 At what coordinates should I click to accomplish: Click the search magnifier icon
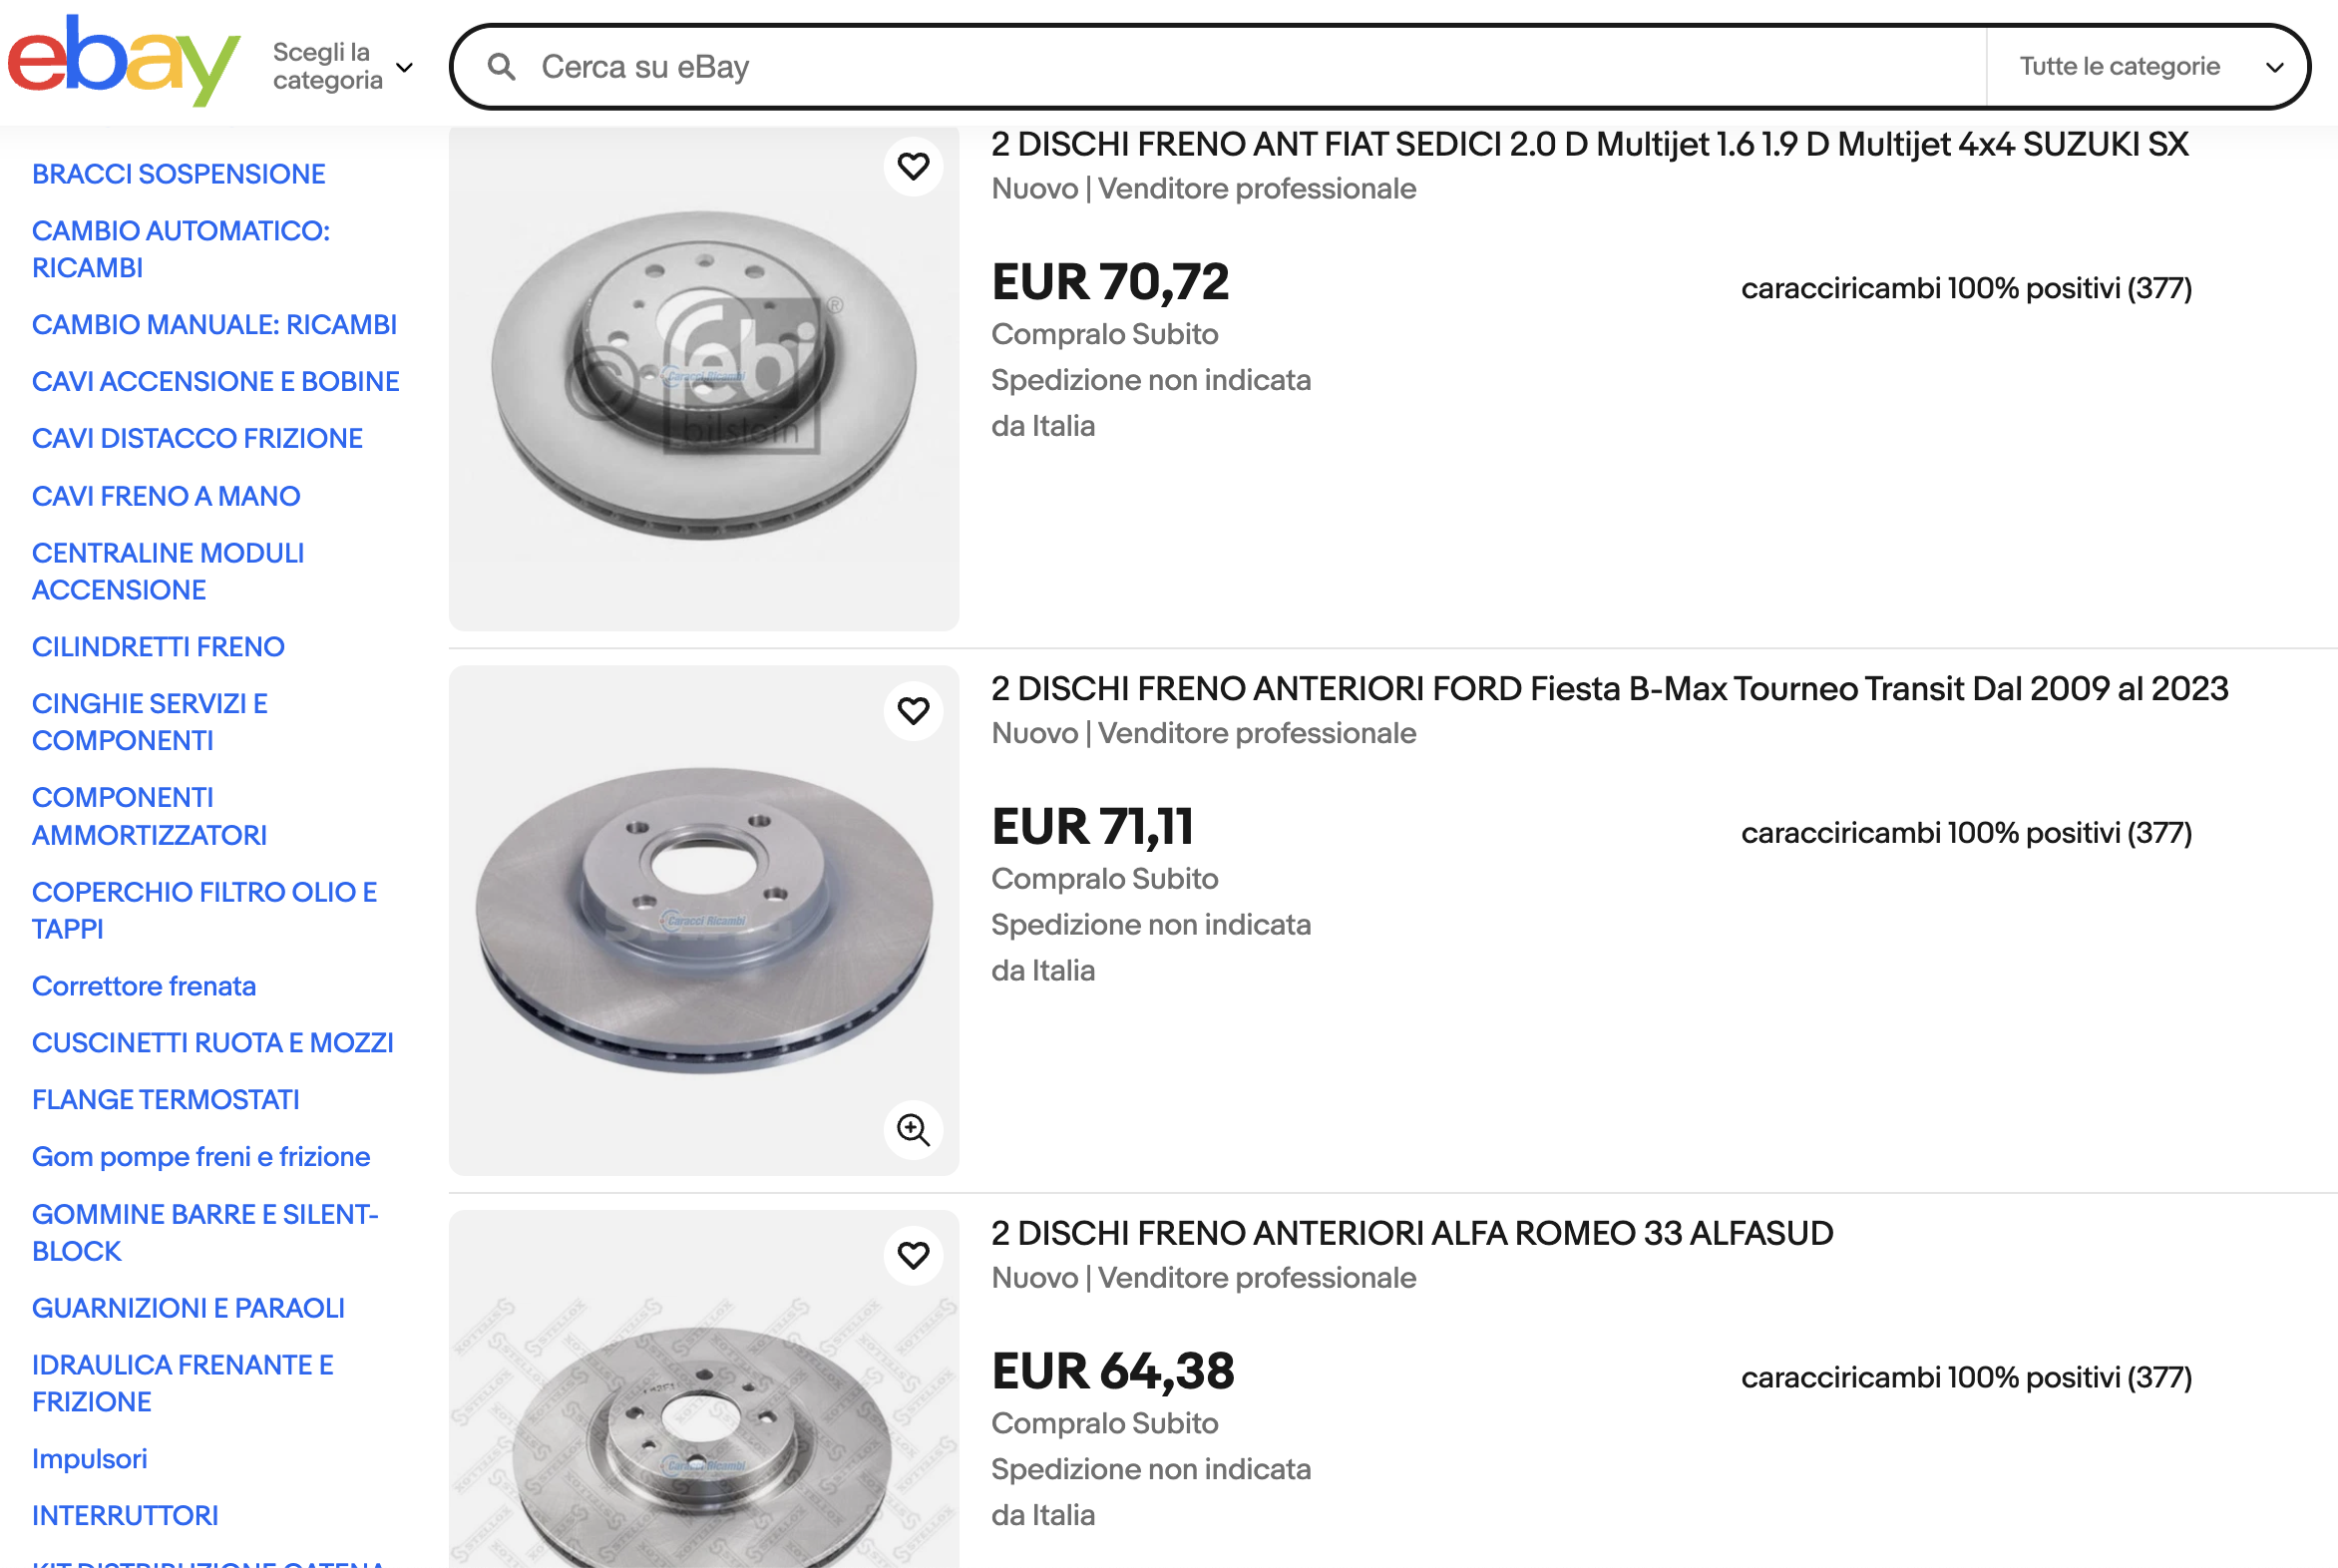501,67
